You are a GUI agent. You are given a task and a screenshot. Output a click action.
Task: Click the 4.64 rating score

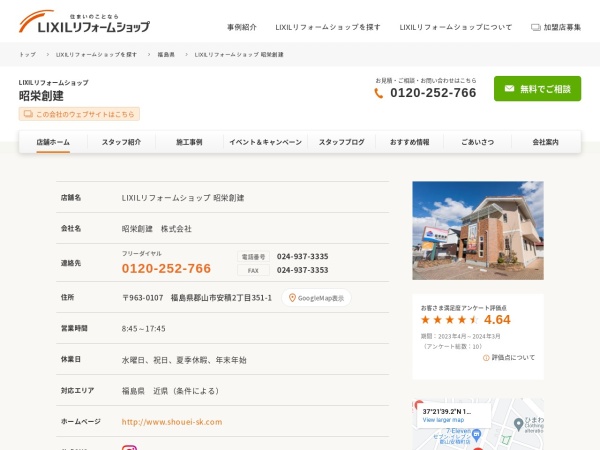(x=497, y=320)
